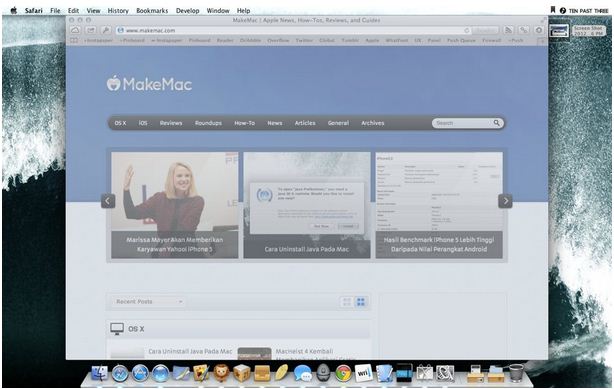The height and width of the screenshot is (389, 614).
Task: Open the bookmarks book icon in the bookmarks bar
Action: click(74, 40)
